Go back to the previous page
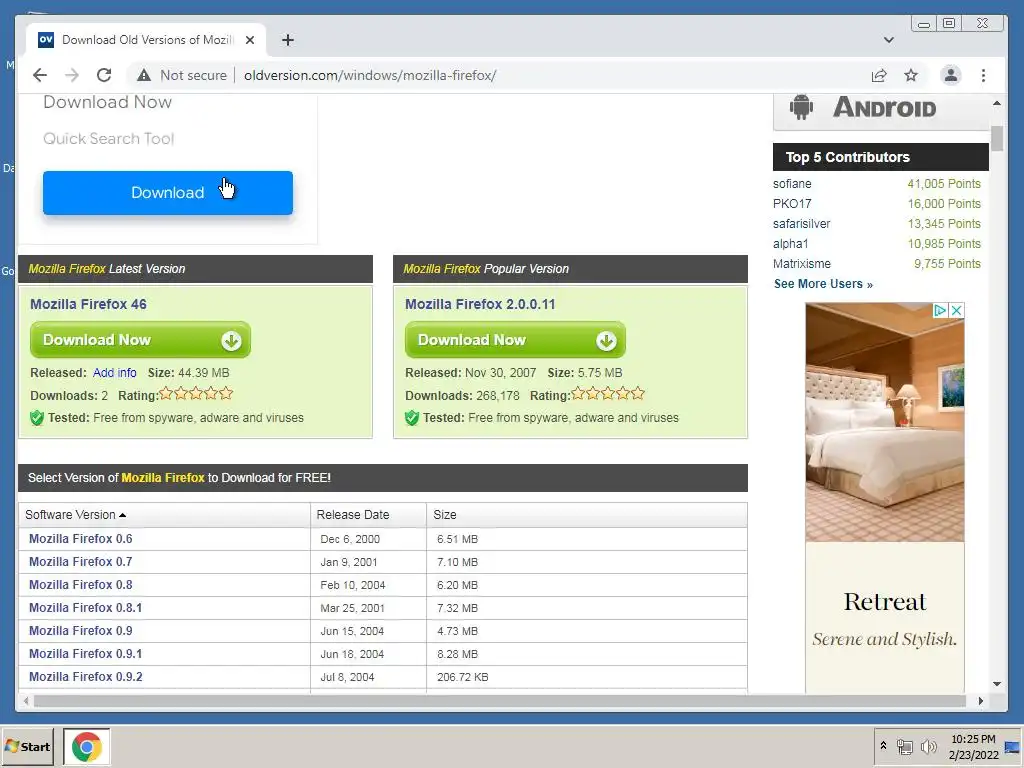This screenshot has height=768, width=1024. click(x=40, y=75)
